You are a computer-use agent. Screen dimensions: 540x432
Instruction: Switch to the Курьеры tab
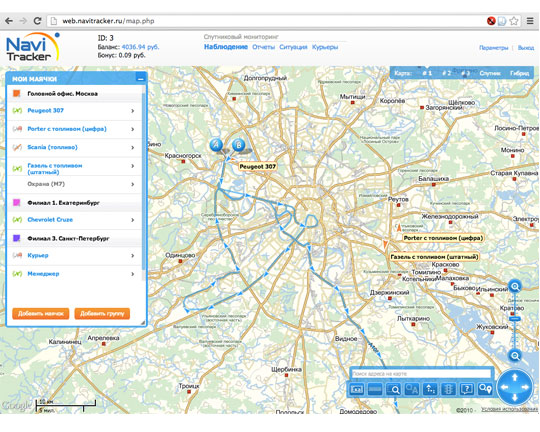[x=325, y=47]
